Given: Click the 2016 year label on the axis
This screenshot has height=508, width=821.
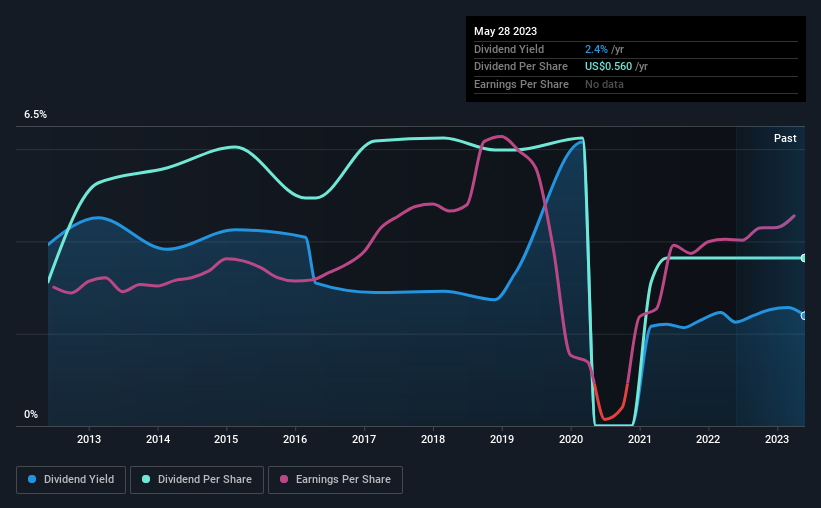Looking at the screenshot, I should pos(295,439).
